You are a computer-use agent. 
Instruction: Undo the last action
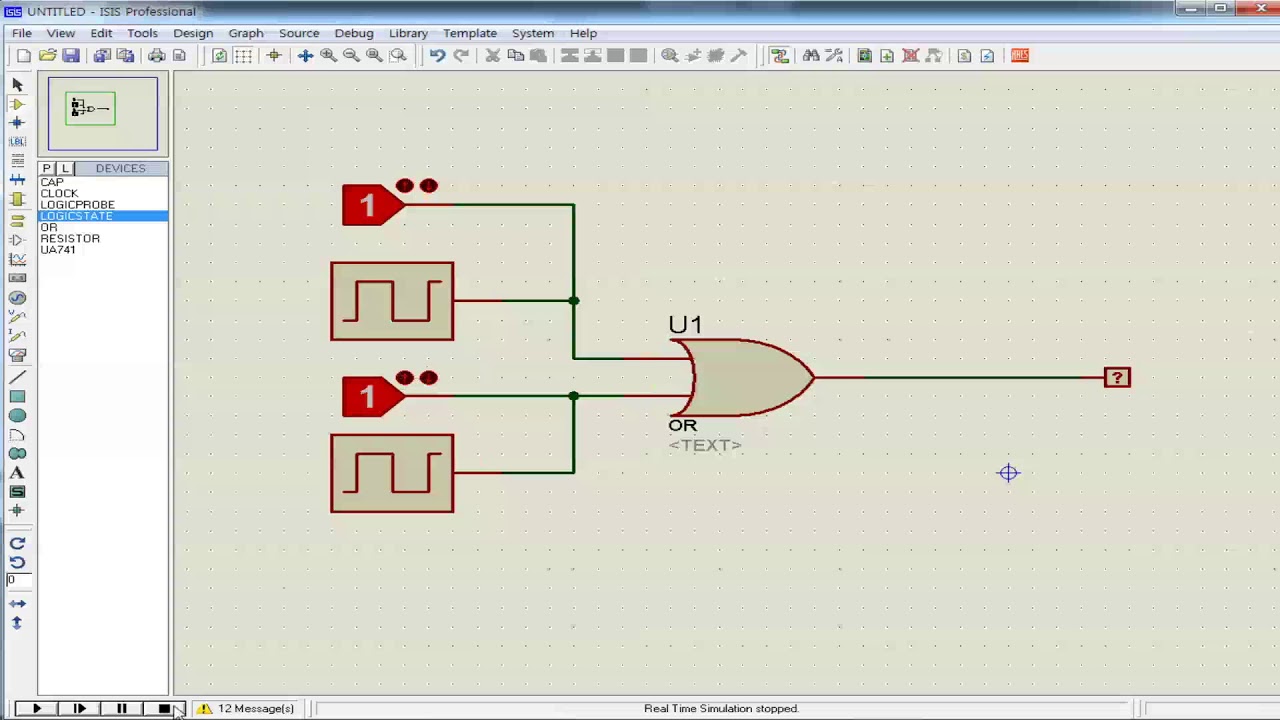tap(437, 56)
